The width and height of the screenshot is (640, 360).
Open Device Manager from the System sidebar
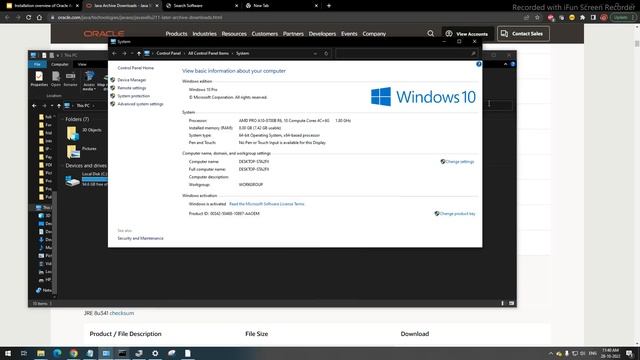131,80
